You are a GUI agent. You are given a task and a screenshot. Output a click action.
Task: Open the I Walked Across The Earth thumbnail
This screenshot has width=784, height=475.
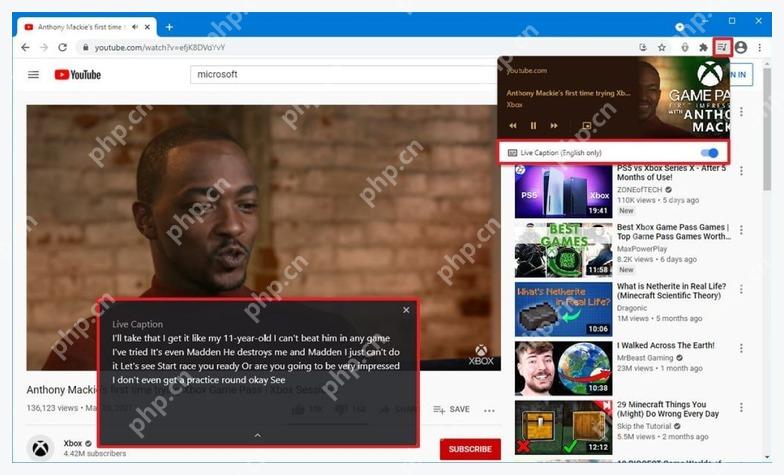pyautogui.click(x=564, y=368)
